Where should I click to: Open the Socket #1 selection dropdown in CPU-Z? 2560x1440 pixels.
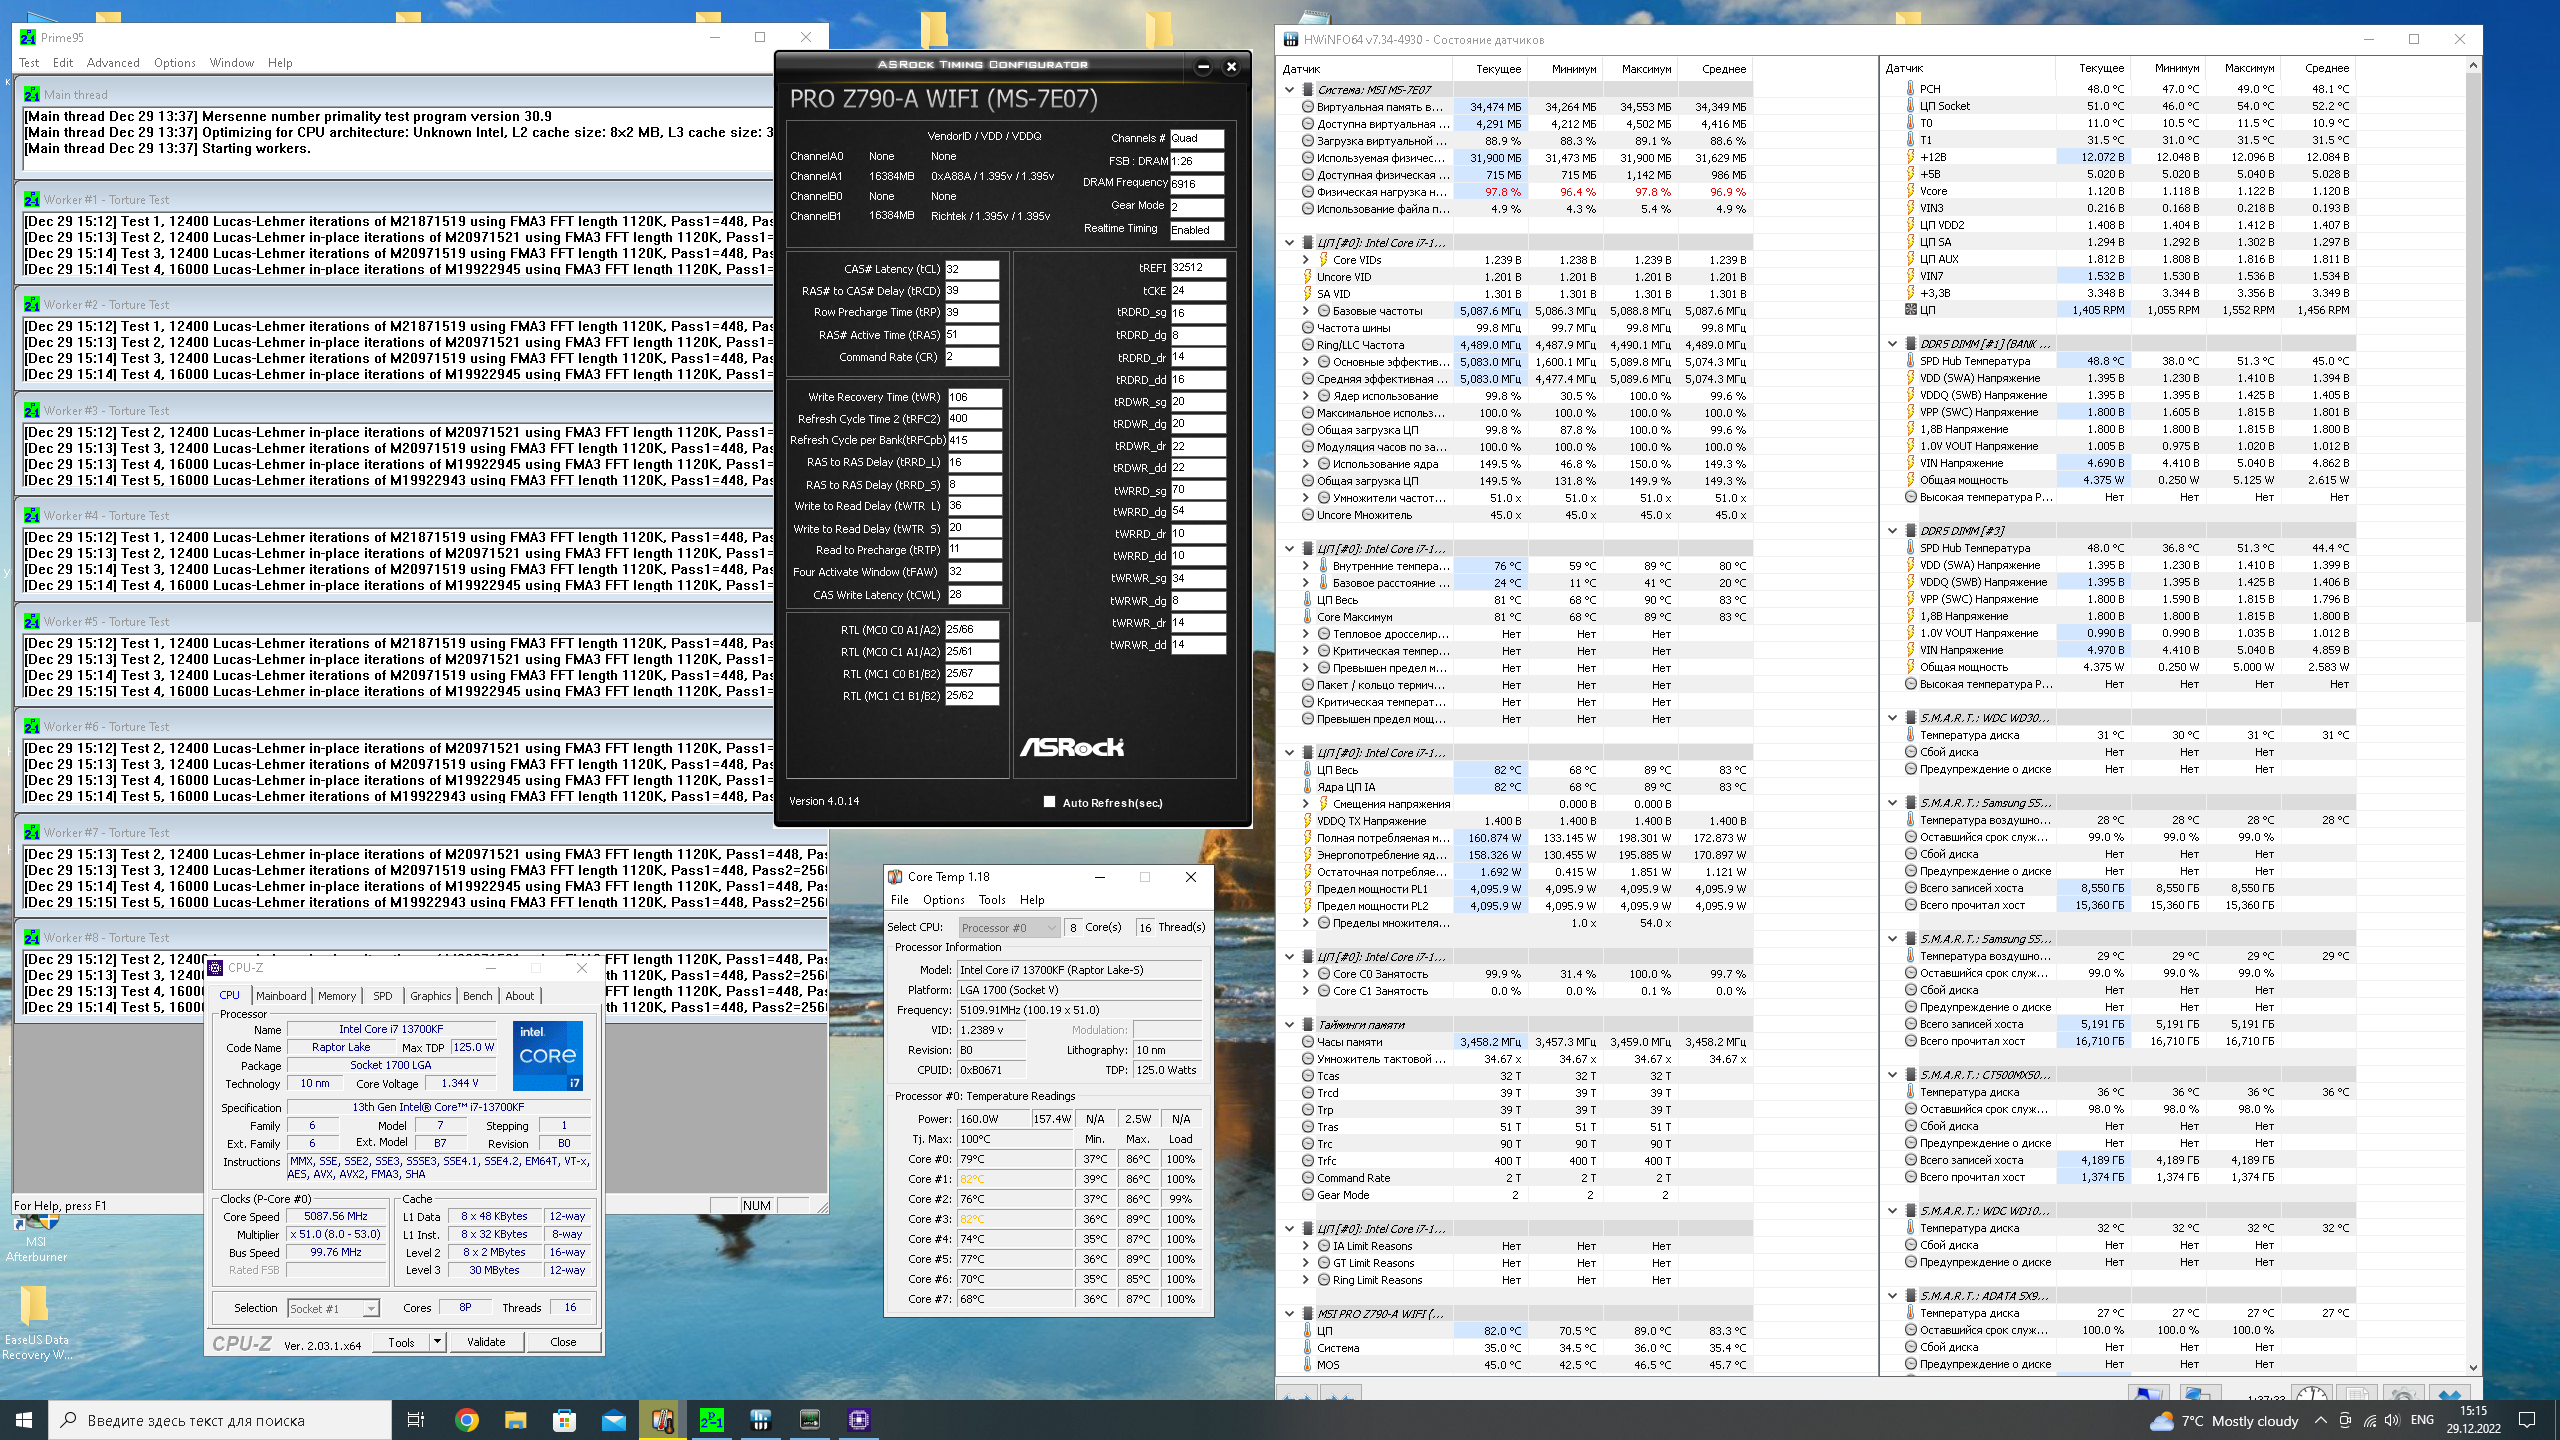(x=333, y=1308)
